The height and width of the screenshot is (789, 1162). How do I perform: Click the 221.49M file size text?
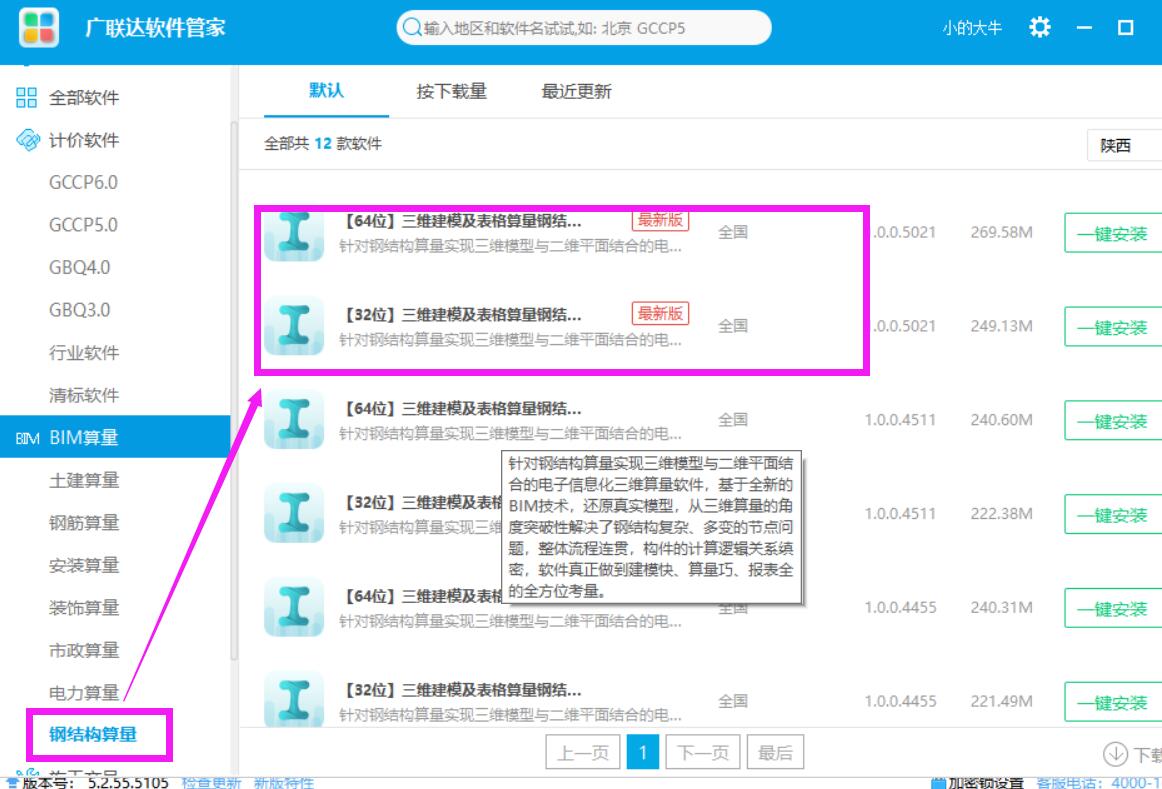pyautogui.click(x=1001, y=701)
